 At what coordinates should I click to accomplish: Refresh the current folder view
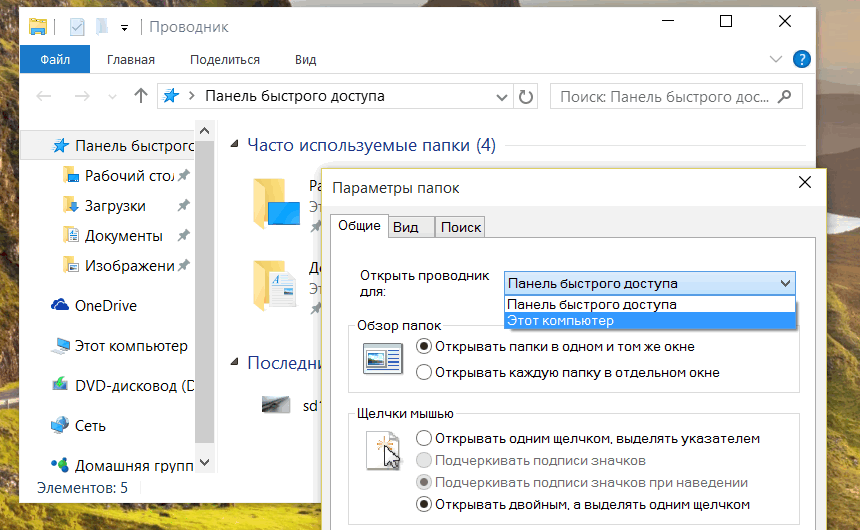tap(526, 96)
